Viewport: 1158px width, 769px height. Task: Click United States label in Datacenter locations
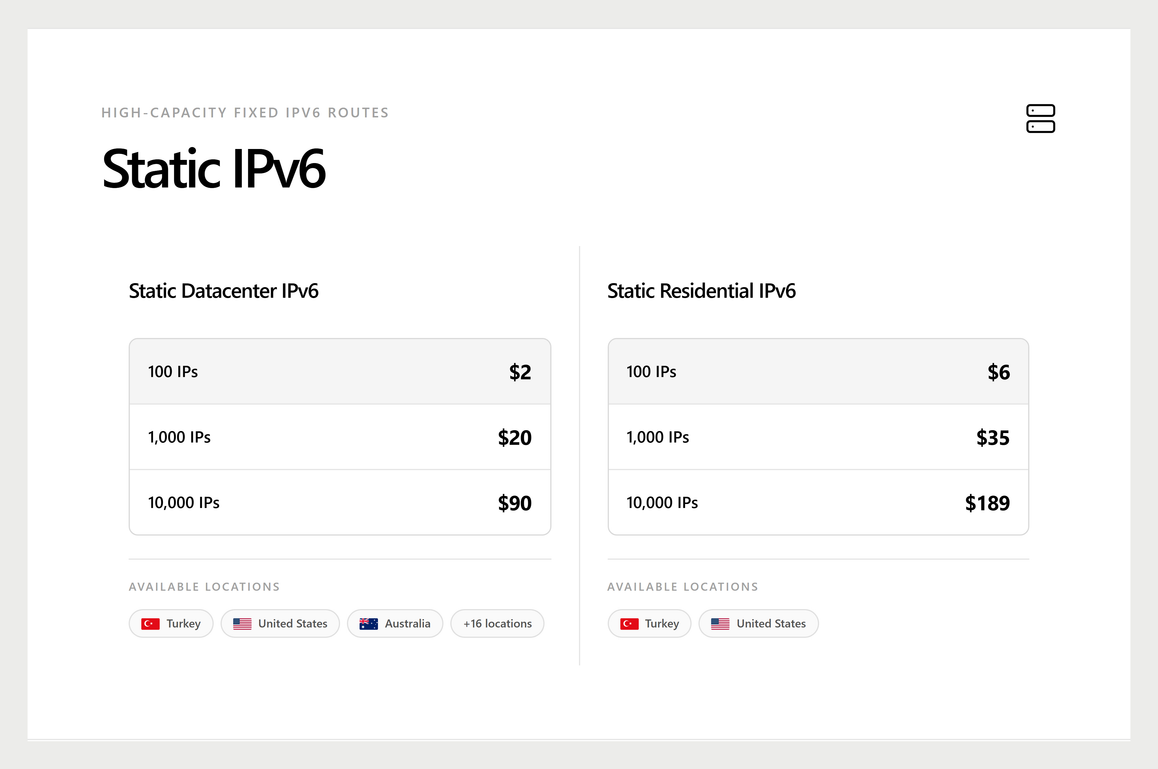(292, 623)
